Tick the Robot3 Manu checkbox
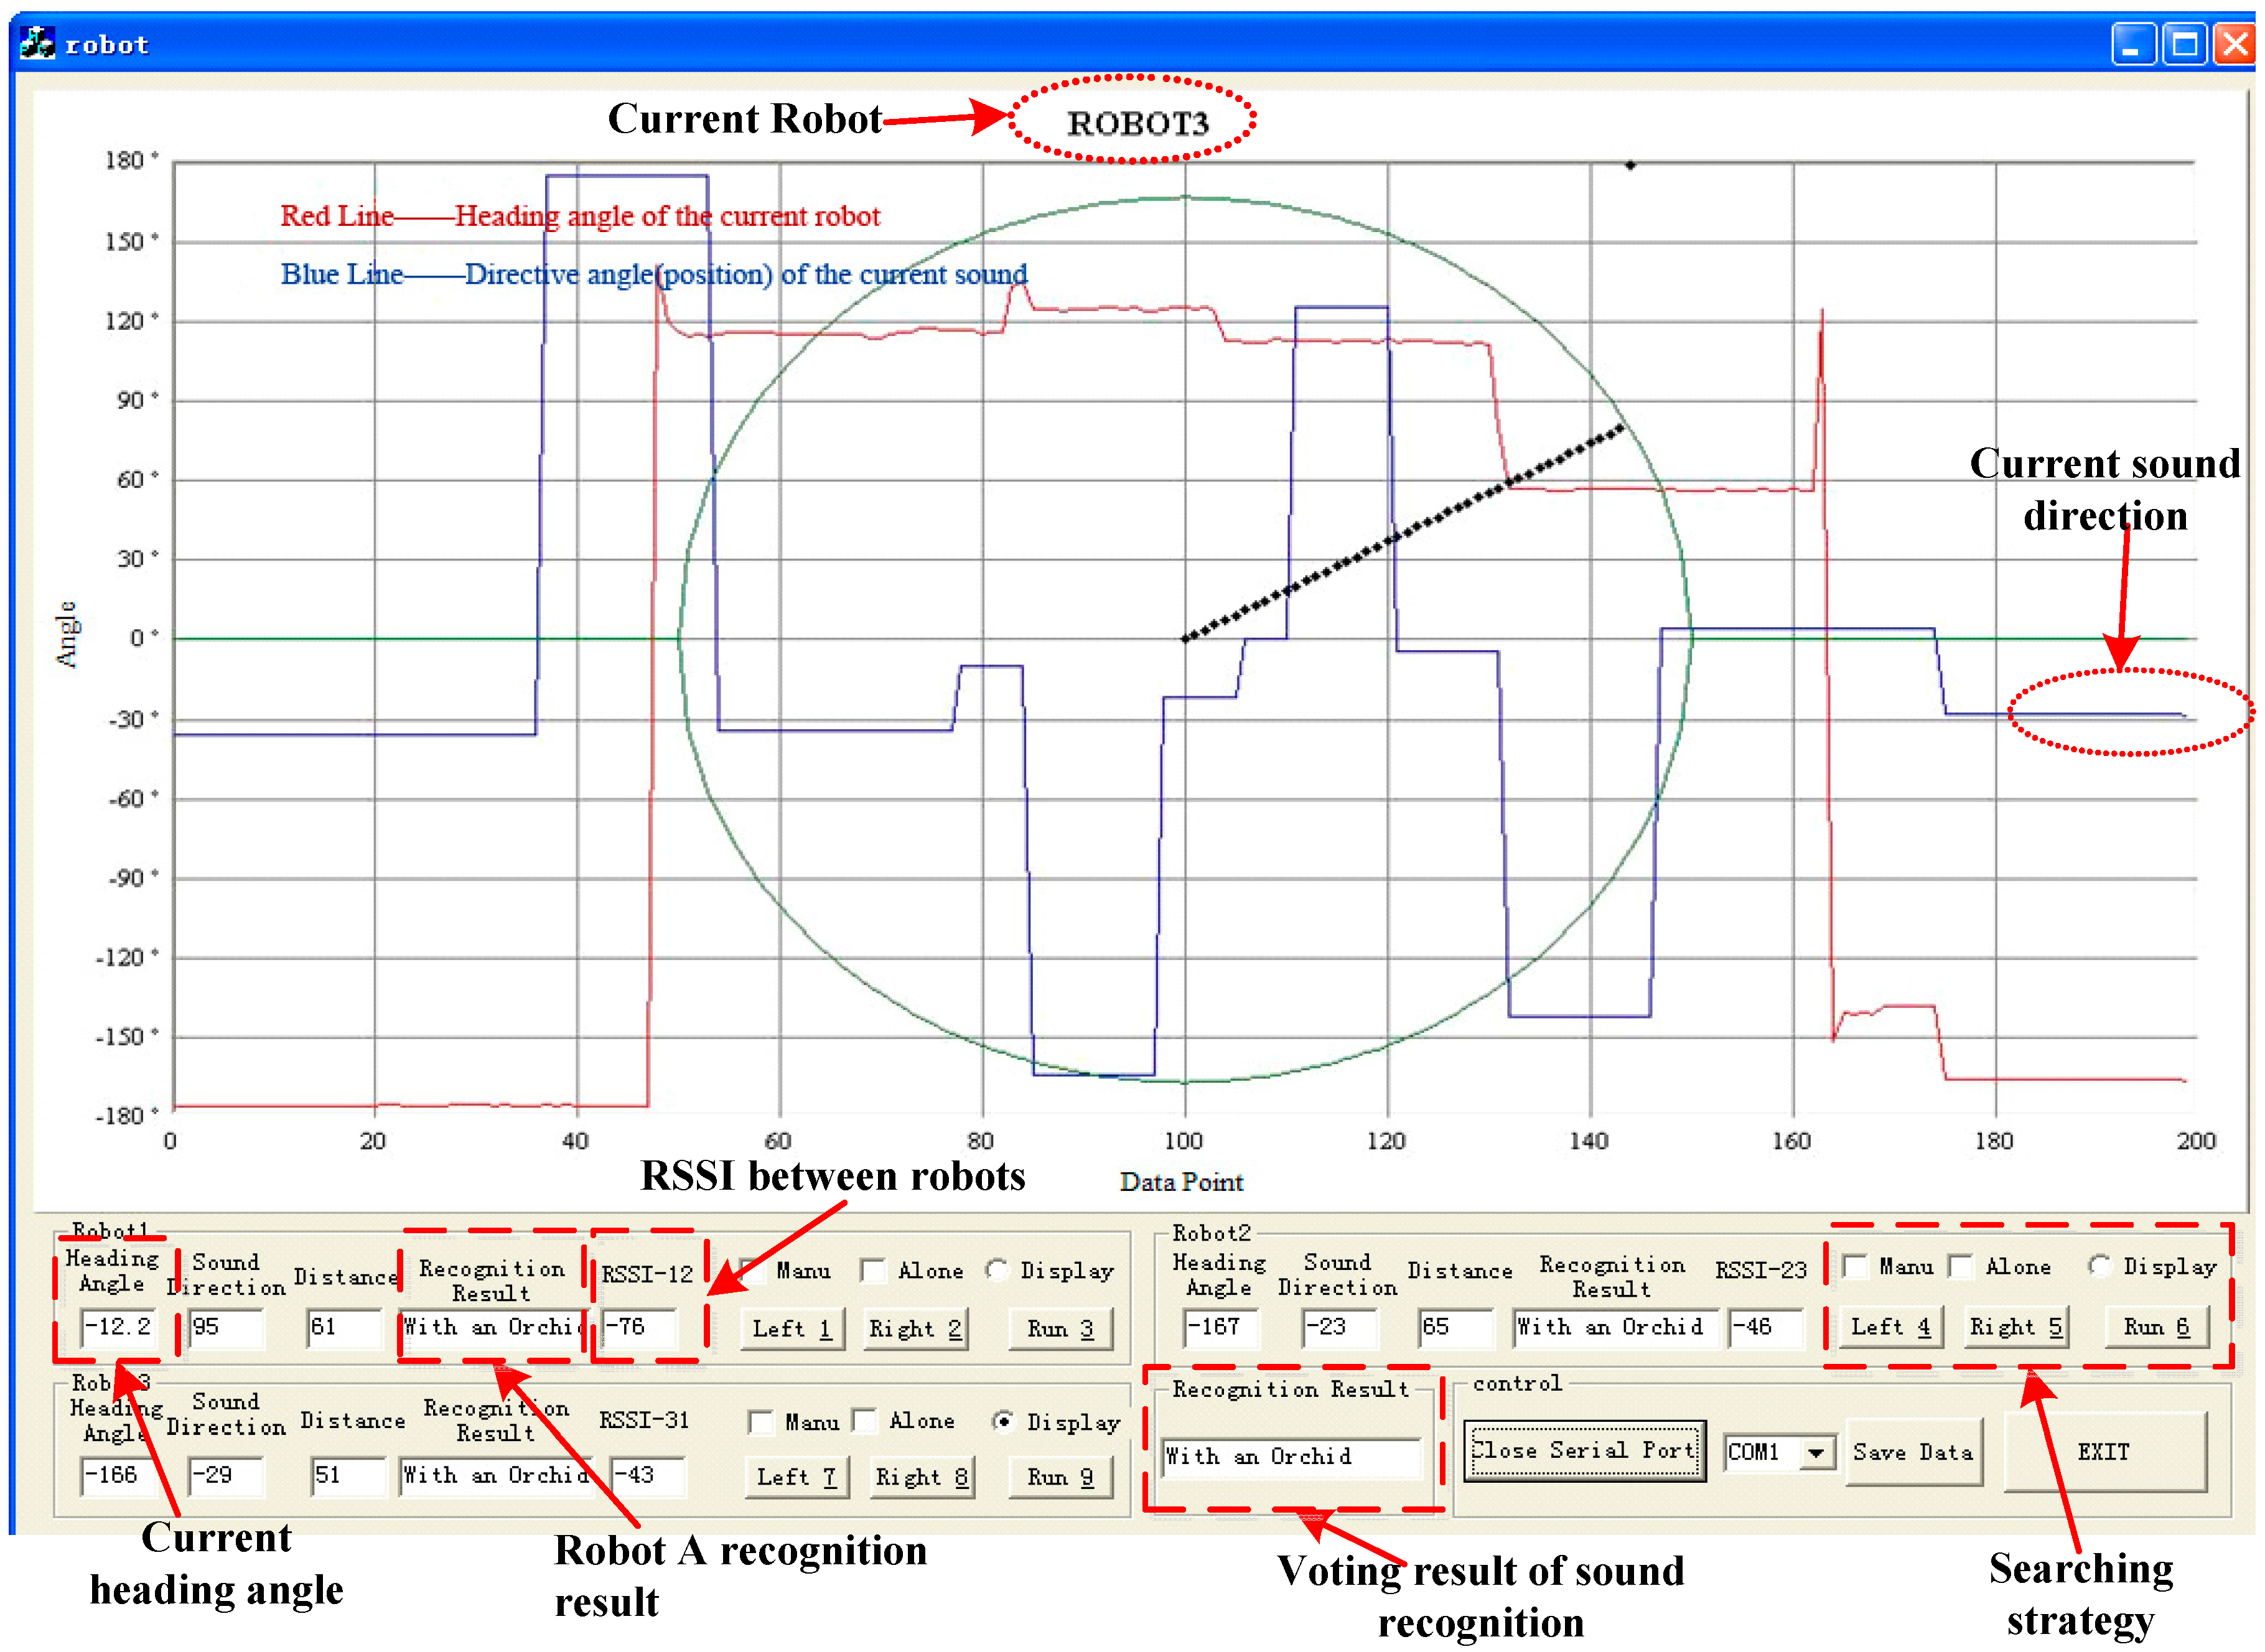The width and height of the screenshot is (2265, 1652). (761, 1422)
